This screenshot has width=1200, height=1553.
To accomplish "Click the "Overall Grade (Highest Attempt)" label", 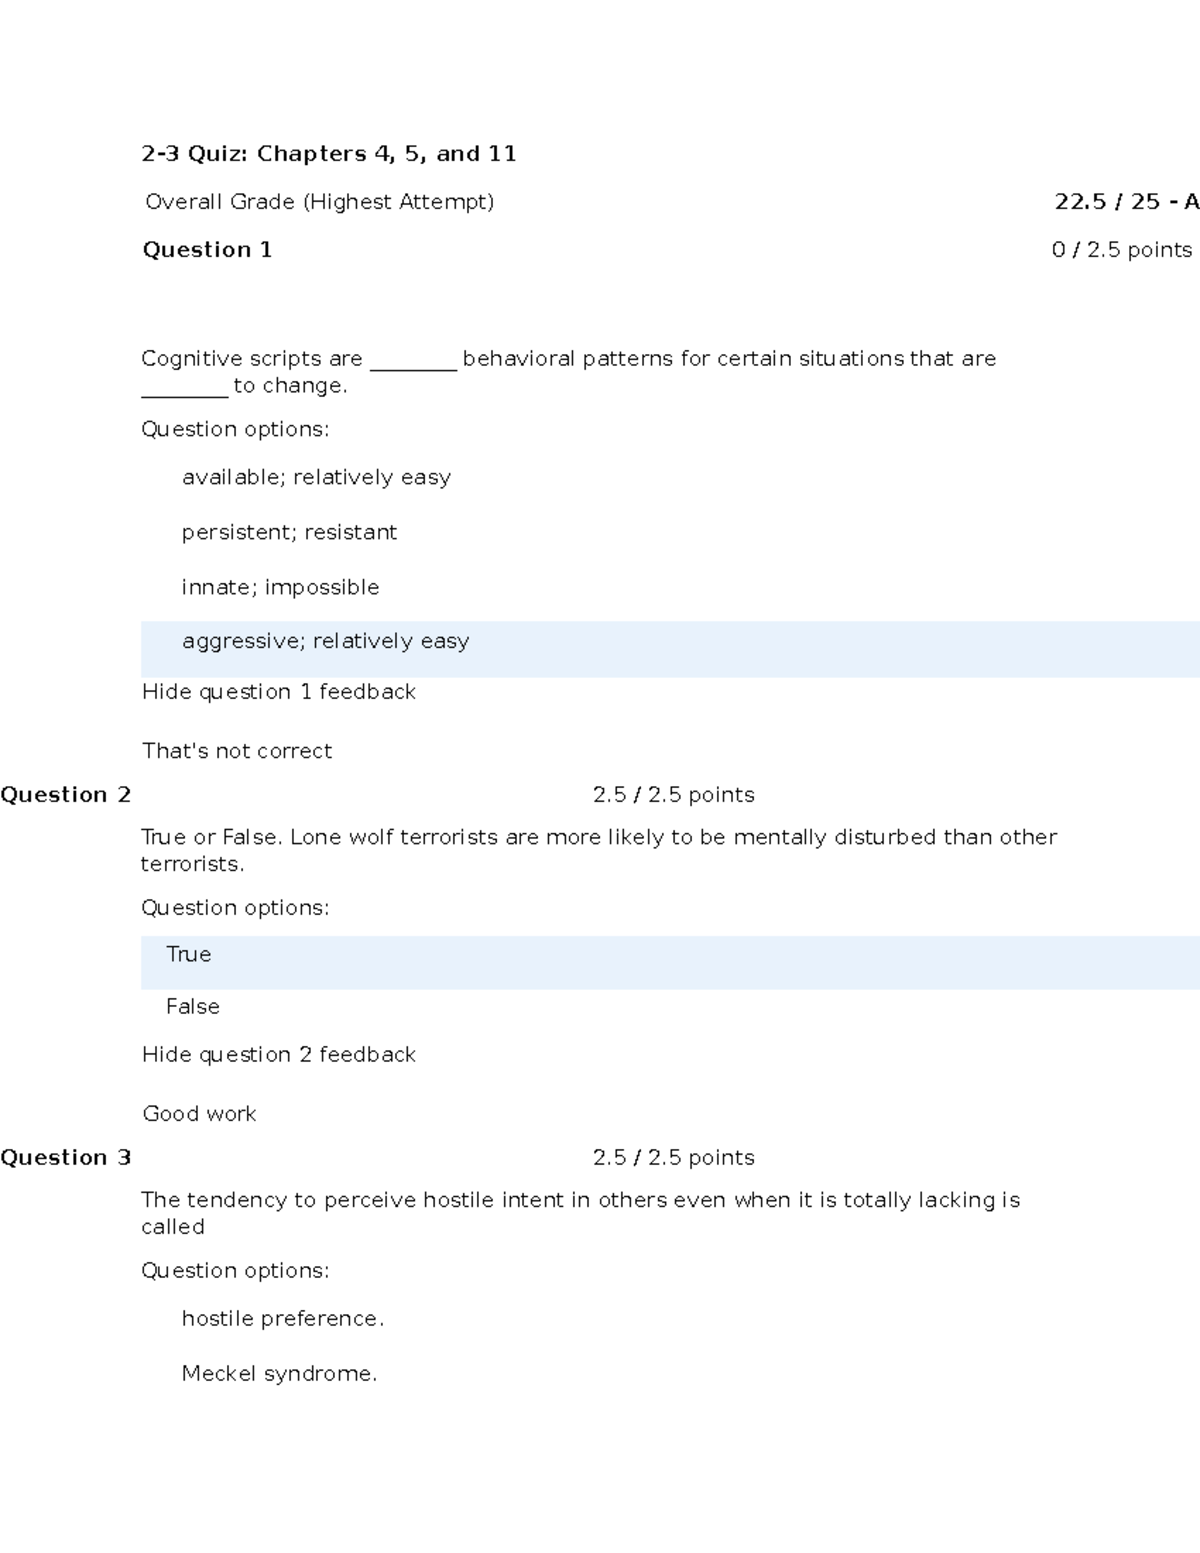I will (319, 202).
